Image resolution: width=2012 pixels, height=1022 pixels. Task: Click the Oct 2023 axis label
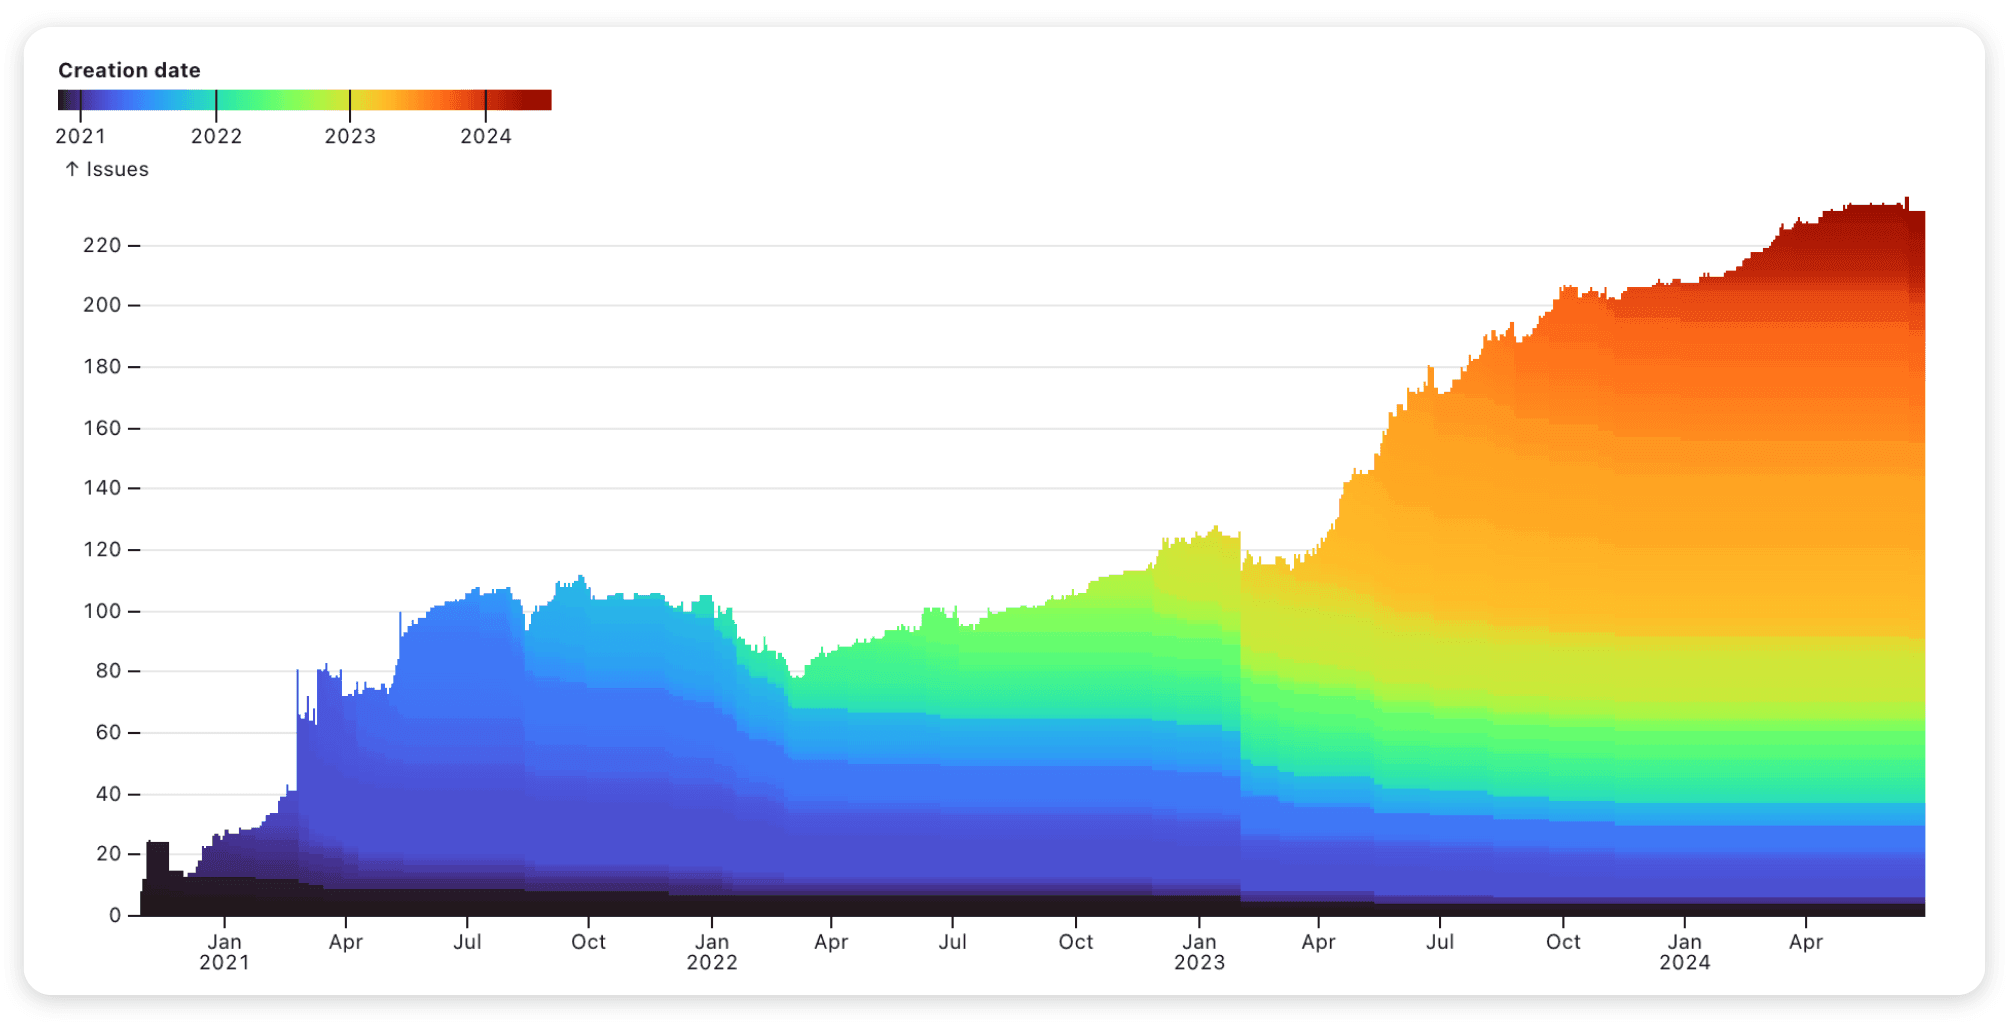1563,941
